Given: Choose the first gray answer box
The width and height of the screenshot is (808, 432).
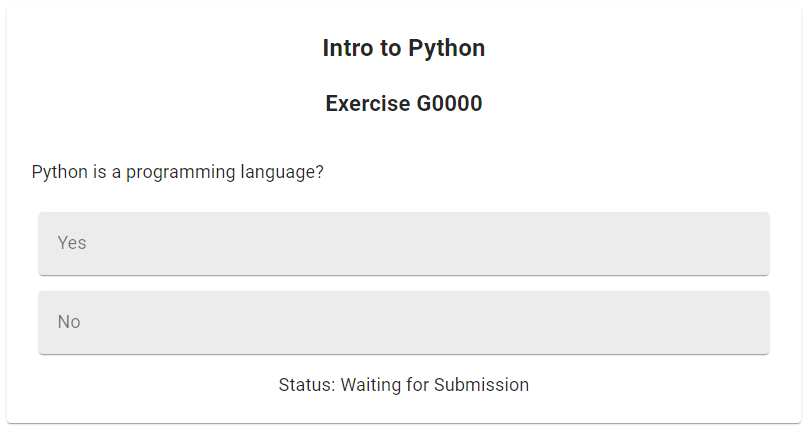Looking at the screenshot, I should (403, 243).
